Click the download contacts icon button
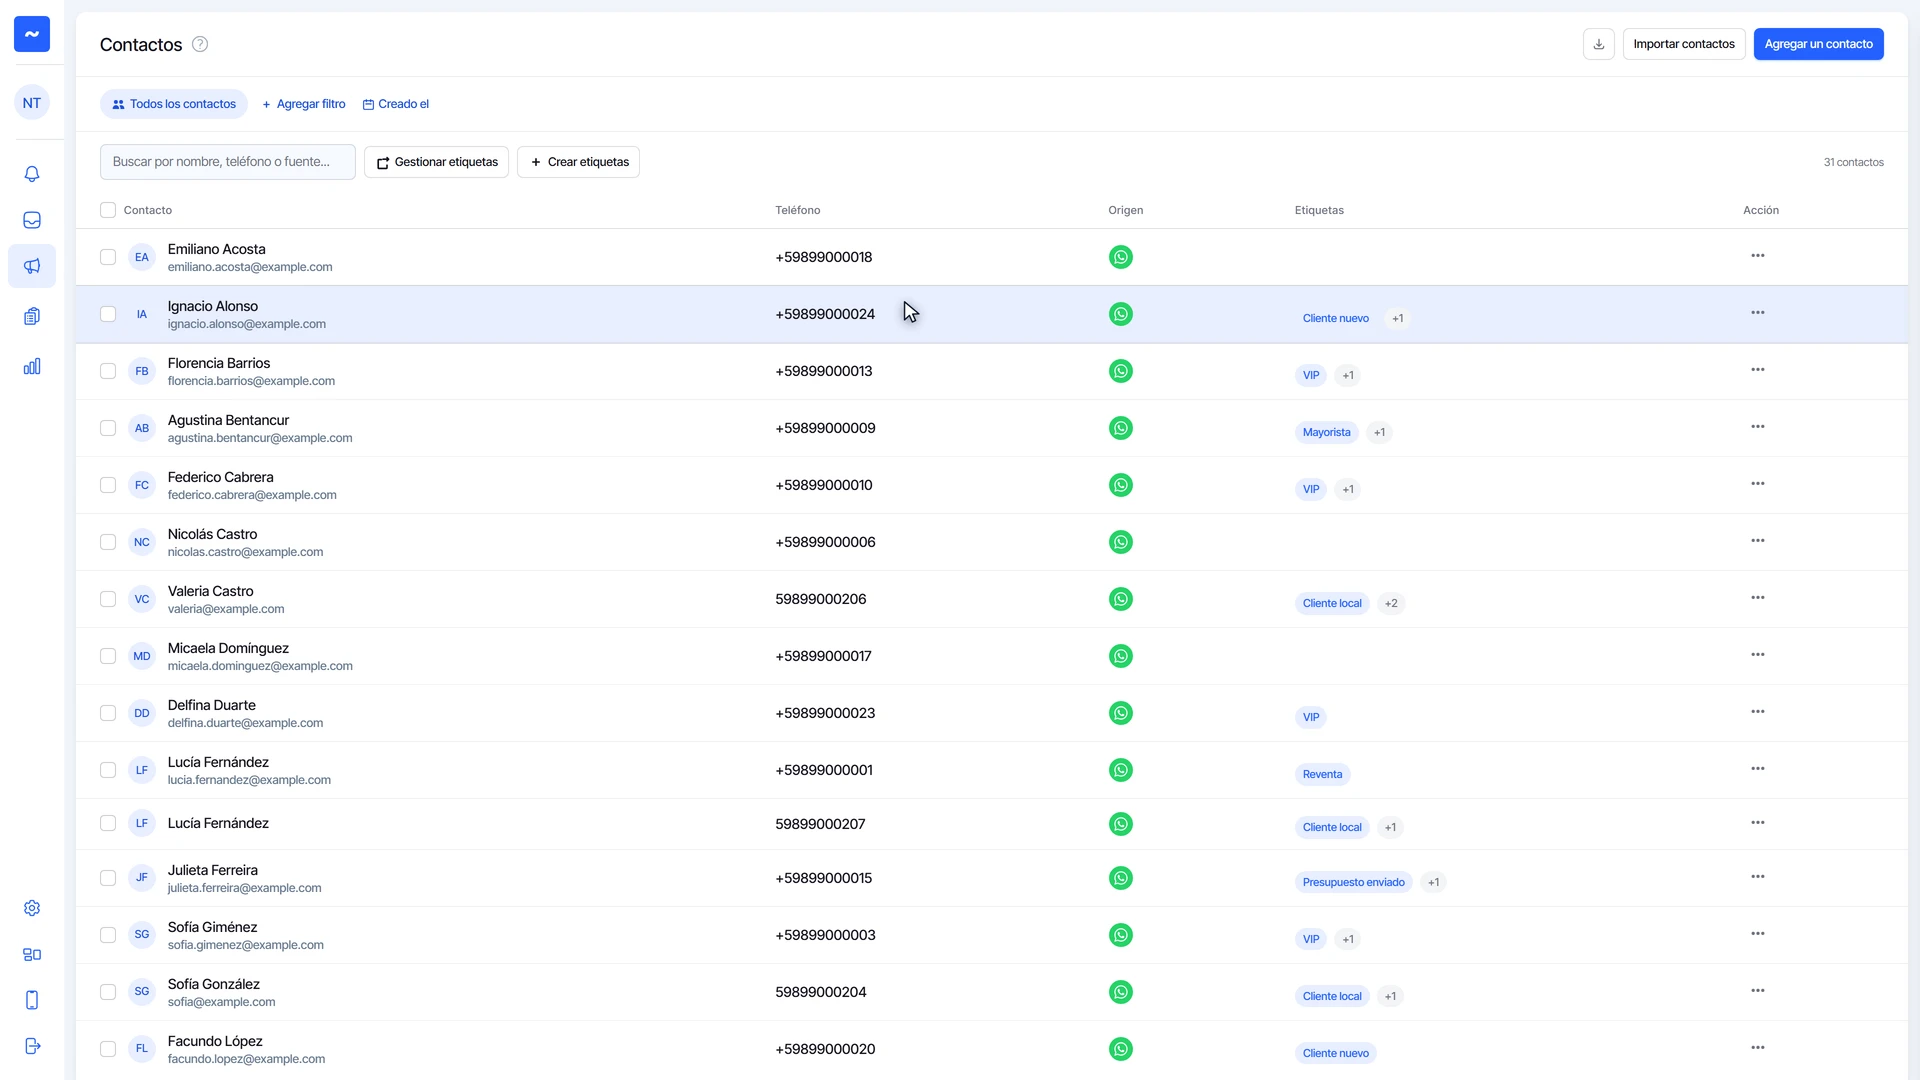The height and width of the screenshot is (1080, 1920). pyautogui.click(x=1599, y=44)
